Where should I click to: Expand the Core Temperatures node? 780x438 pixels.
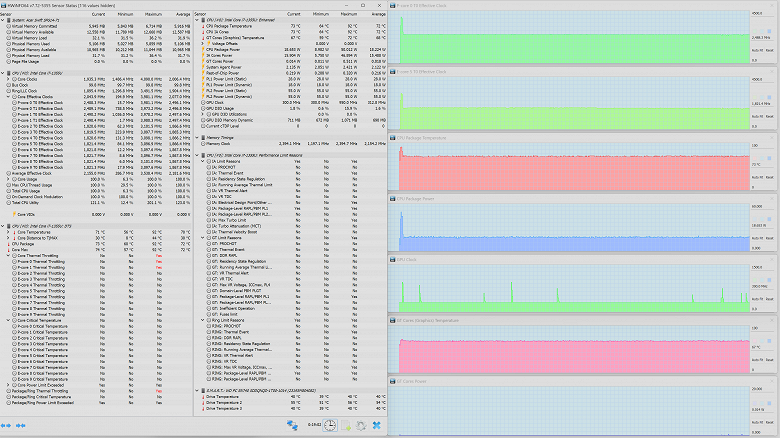[x=8, y=232]
